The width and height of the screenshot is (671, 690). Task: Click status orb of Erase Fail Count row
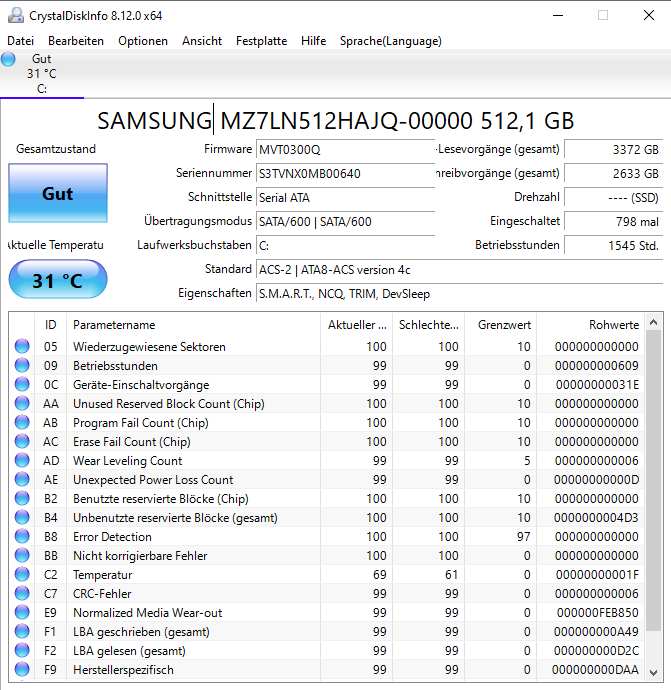click(22, 441)
